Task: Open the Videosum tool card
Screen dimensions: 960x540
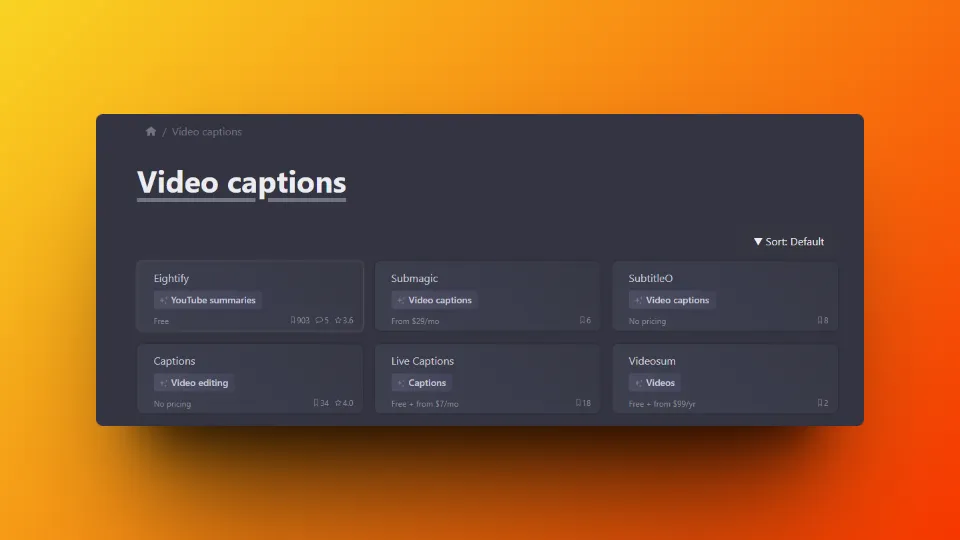Action: (x=725, y=379)
